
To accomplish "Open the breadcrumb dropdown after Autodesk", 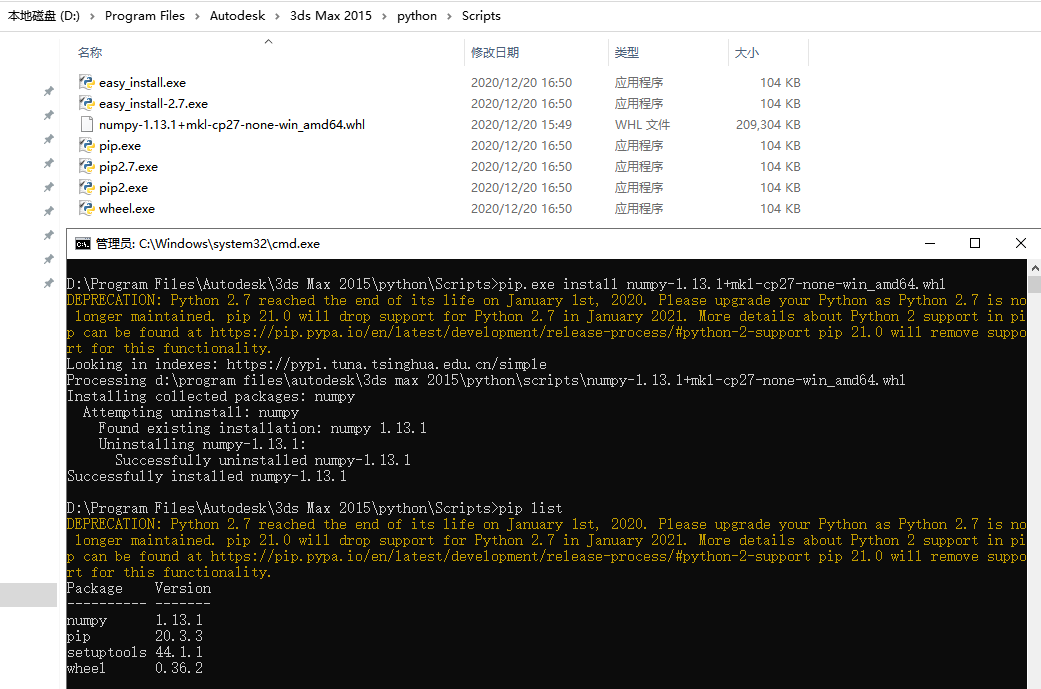I will 275,15.
